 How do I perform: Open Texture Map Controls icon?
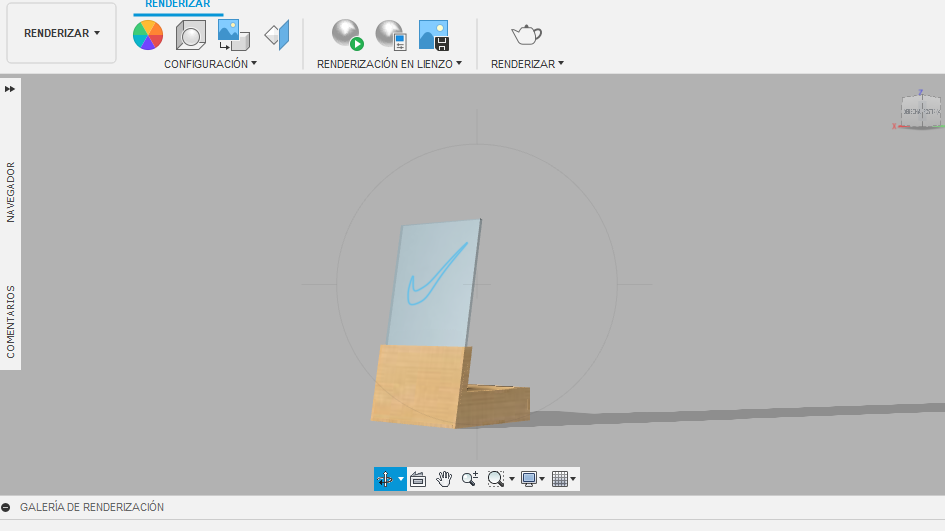277,35
